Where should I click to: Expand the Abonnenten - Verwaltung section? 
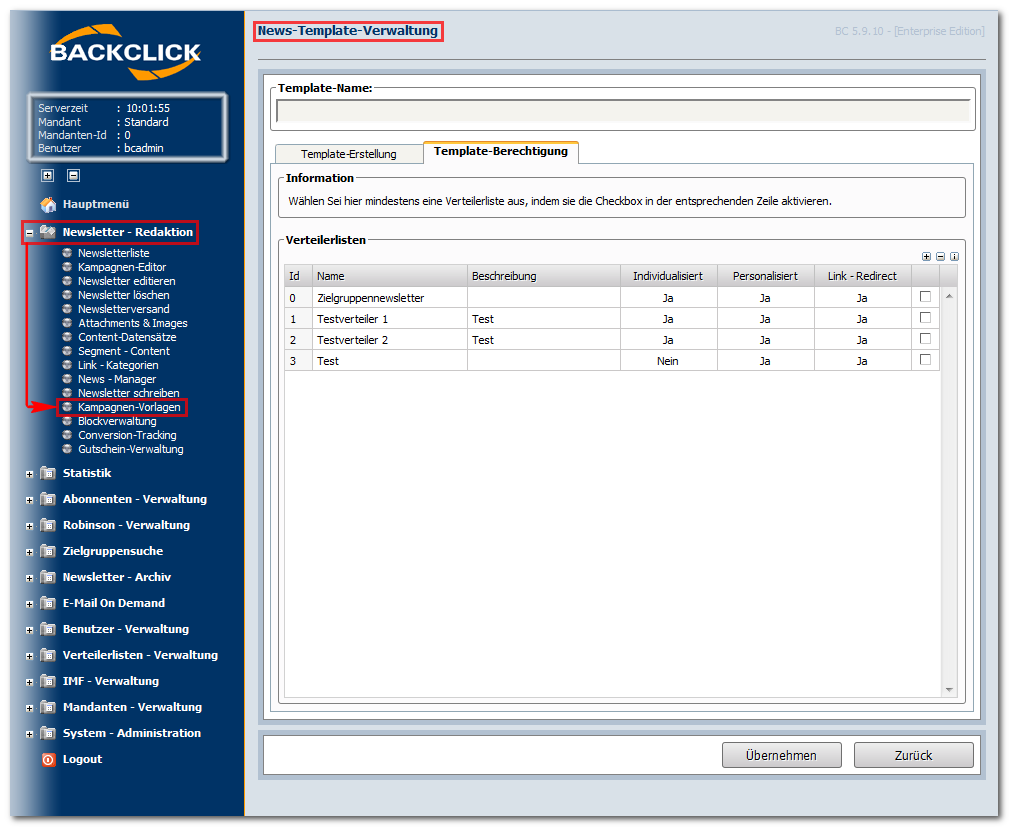pos(30,500)
